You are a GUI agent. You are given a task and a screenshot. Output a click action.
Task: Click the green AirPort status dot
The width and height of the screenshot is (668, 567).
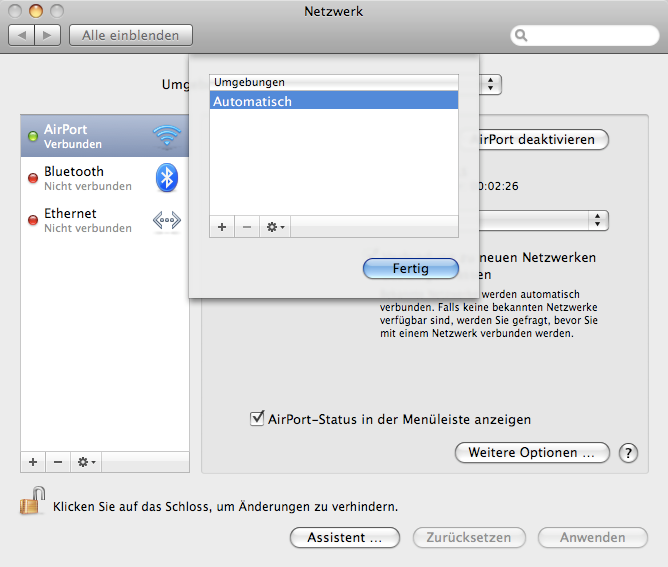point(33,136)
